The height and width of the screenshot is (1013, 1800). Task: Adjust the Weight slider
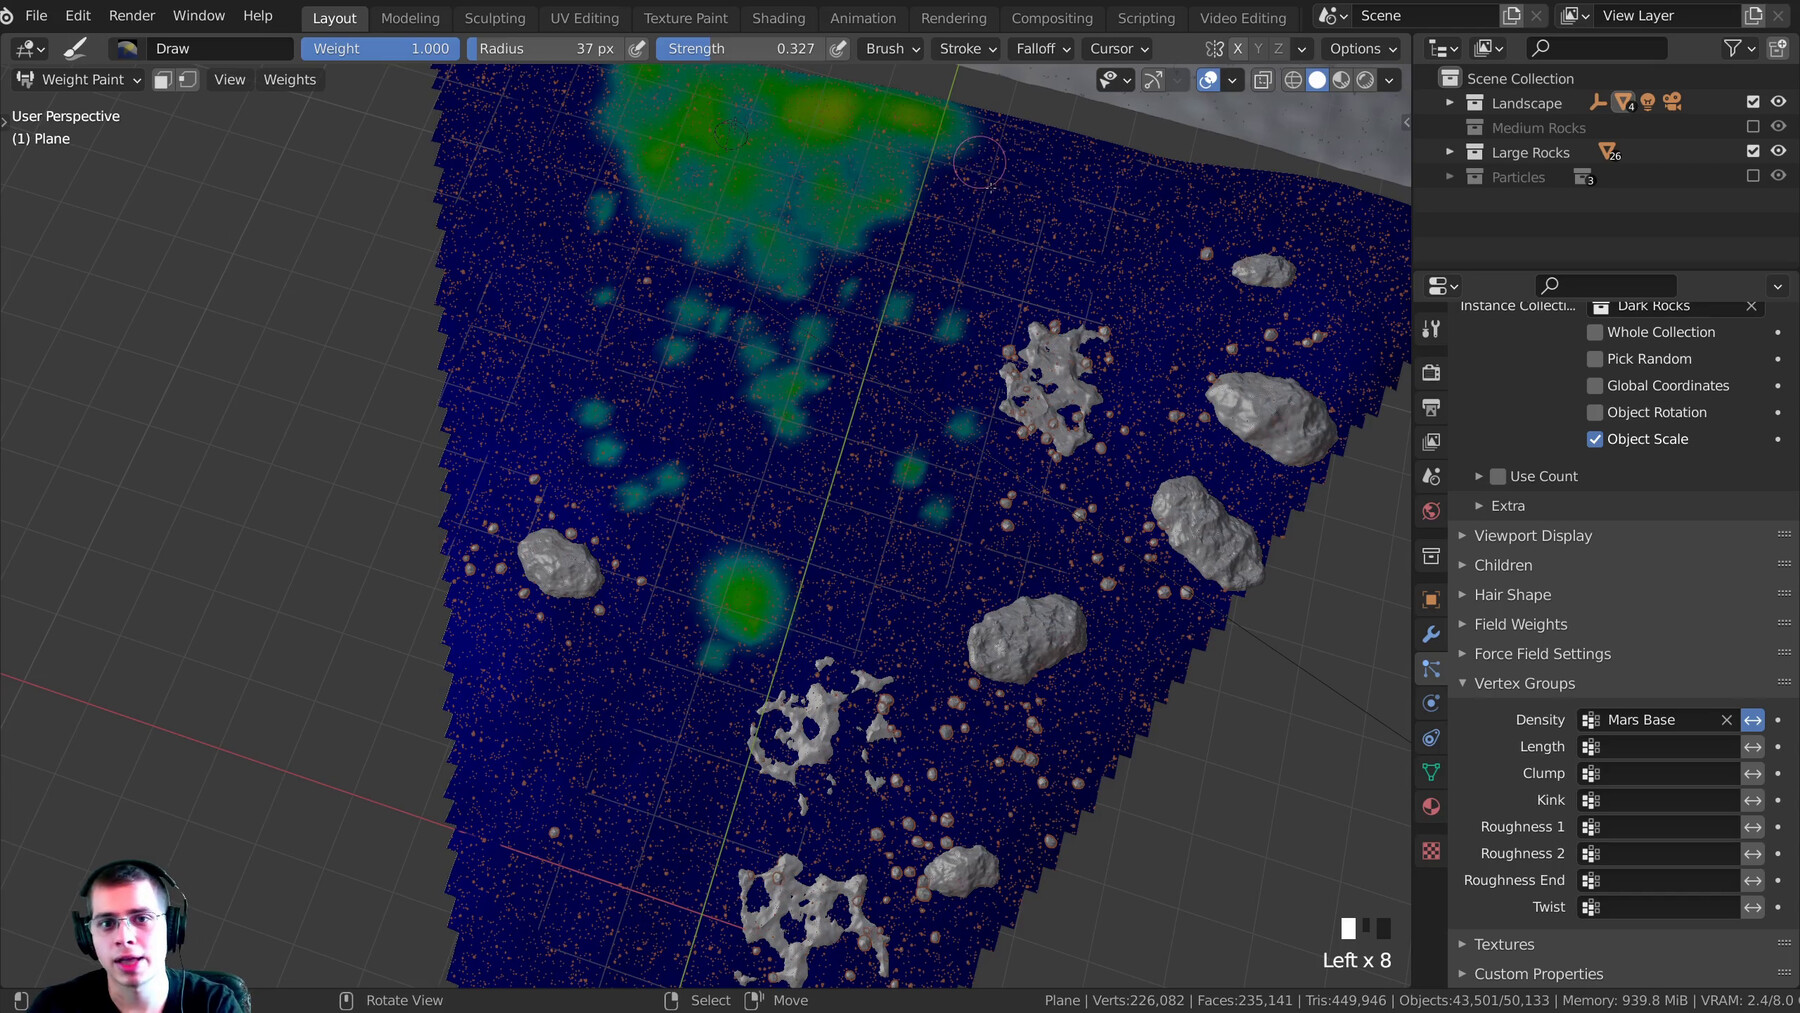(x=380, y=48)
